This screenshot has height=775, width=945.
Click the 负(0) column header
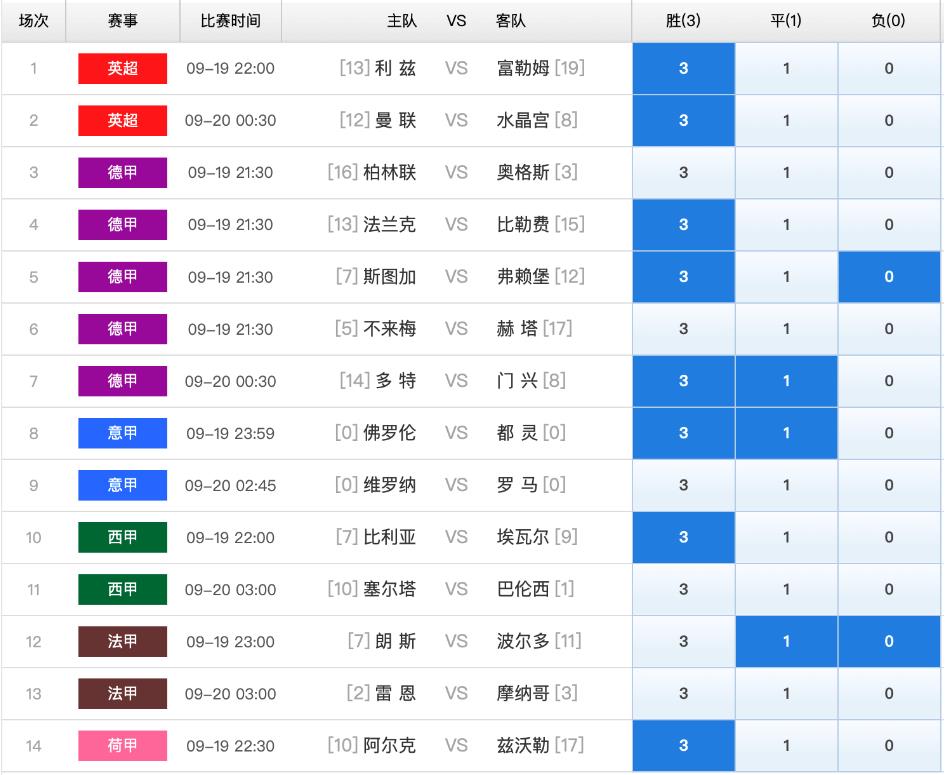tap(889, 21)
